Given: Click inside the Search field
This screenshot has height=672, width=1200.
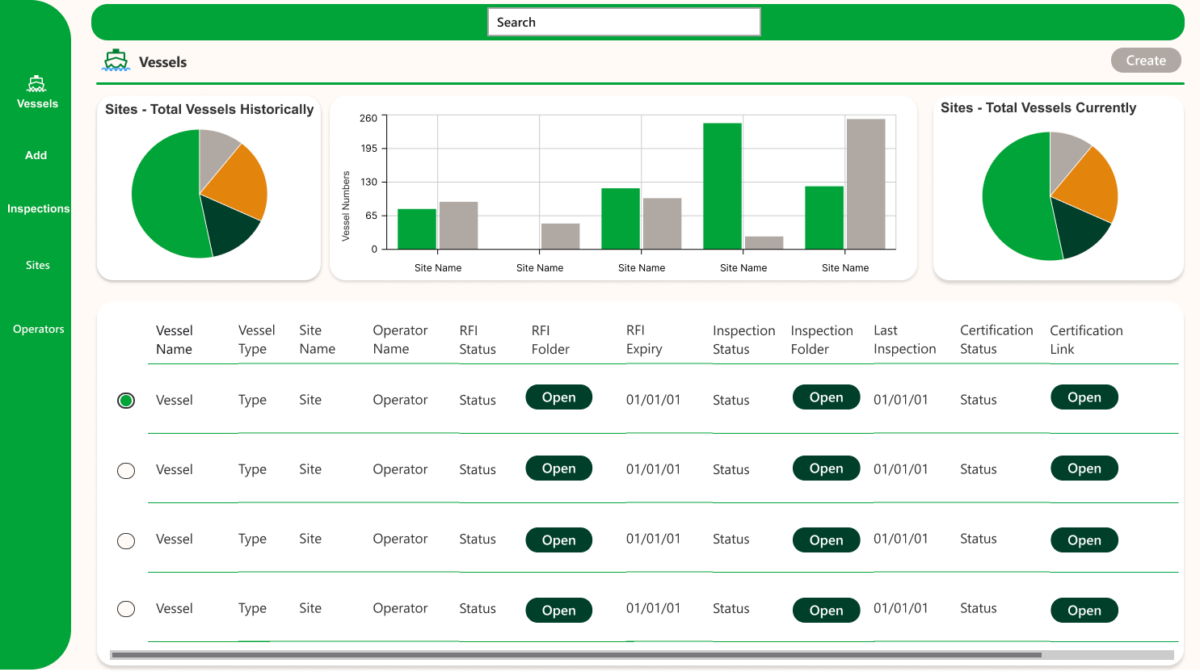Looking at the screenshot, I should [623, 21].
